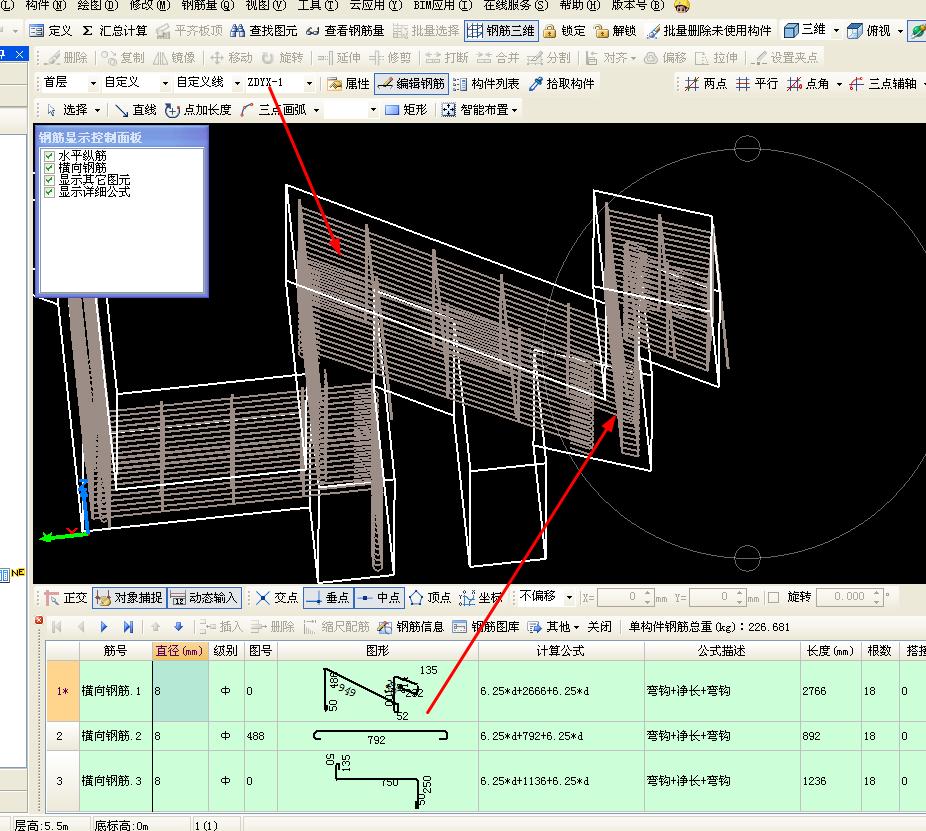
Task: Enable the 旋转 rotate checkbox
Action: tap(774, 598)
